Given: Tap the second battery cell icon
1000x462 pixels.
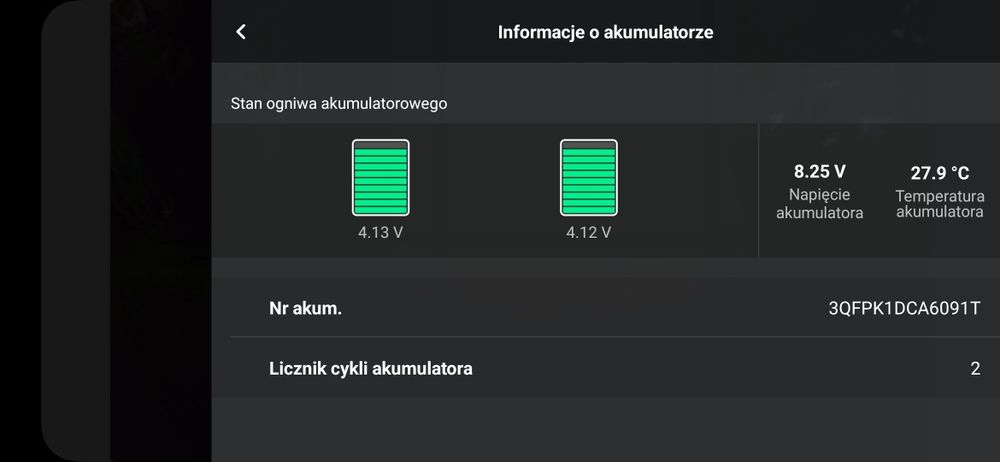Looking at the screenshot, I should [x=588, y=177].
